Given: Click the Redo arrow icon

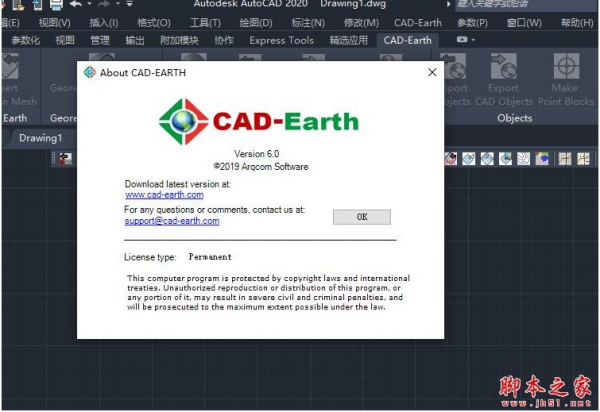Looking at the screenshot, I should [104, 4].
